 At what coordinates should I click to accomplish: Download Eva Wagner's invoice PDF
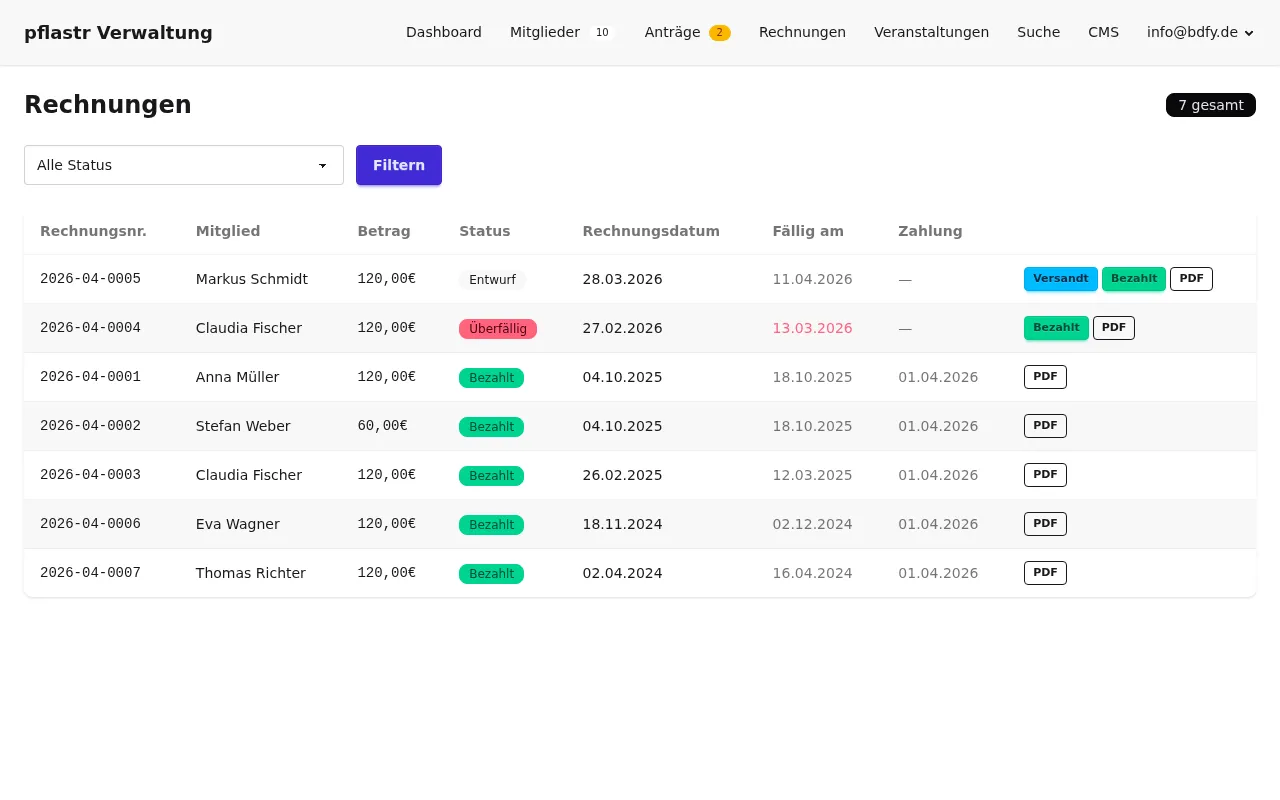(x=1045, y=524)
